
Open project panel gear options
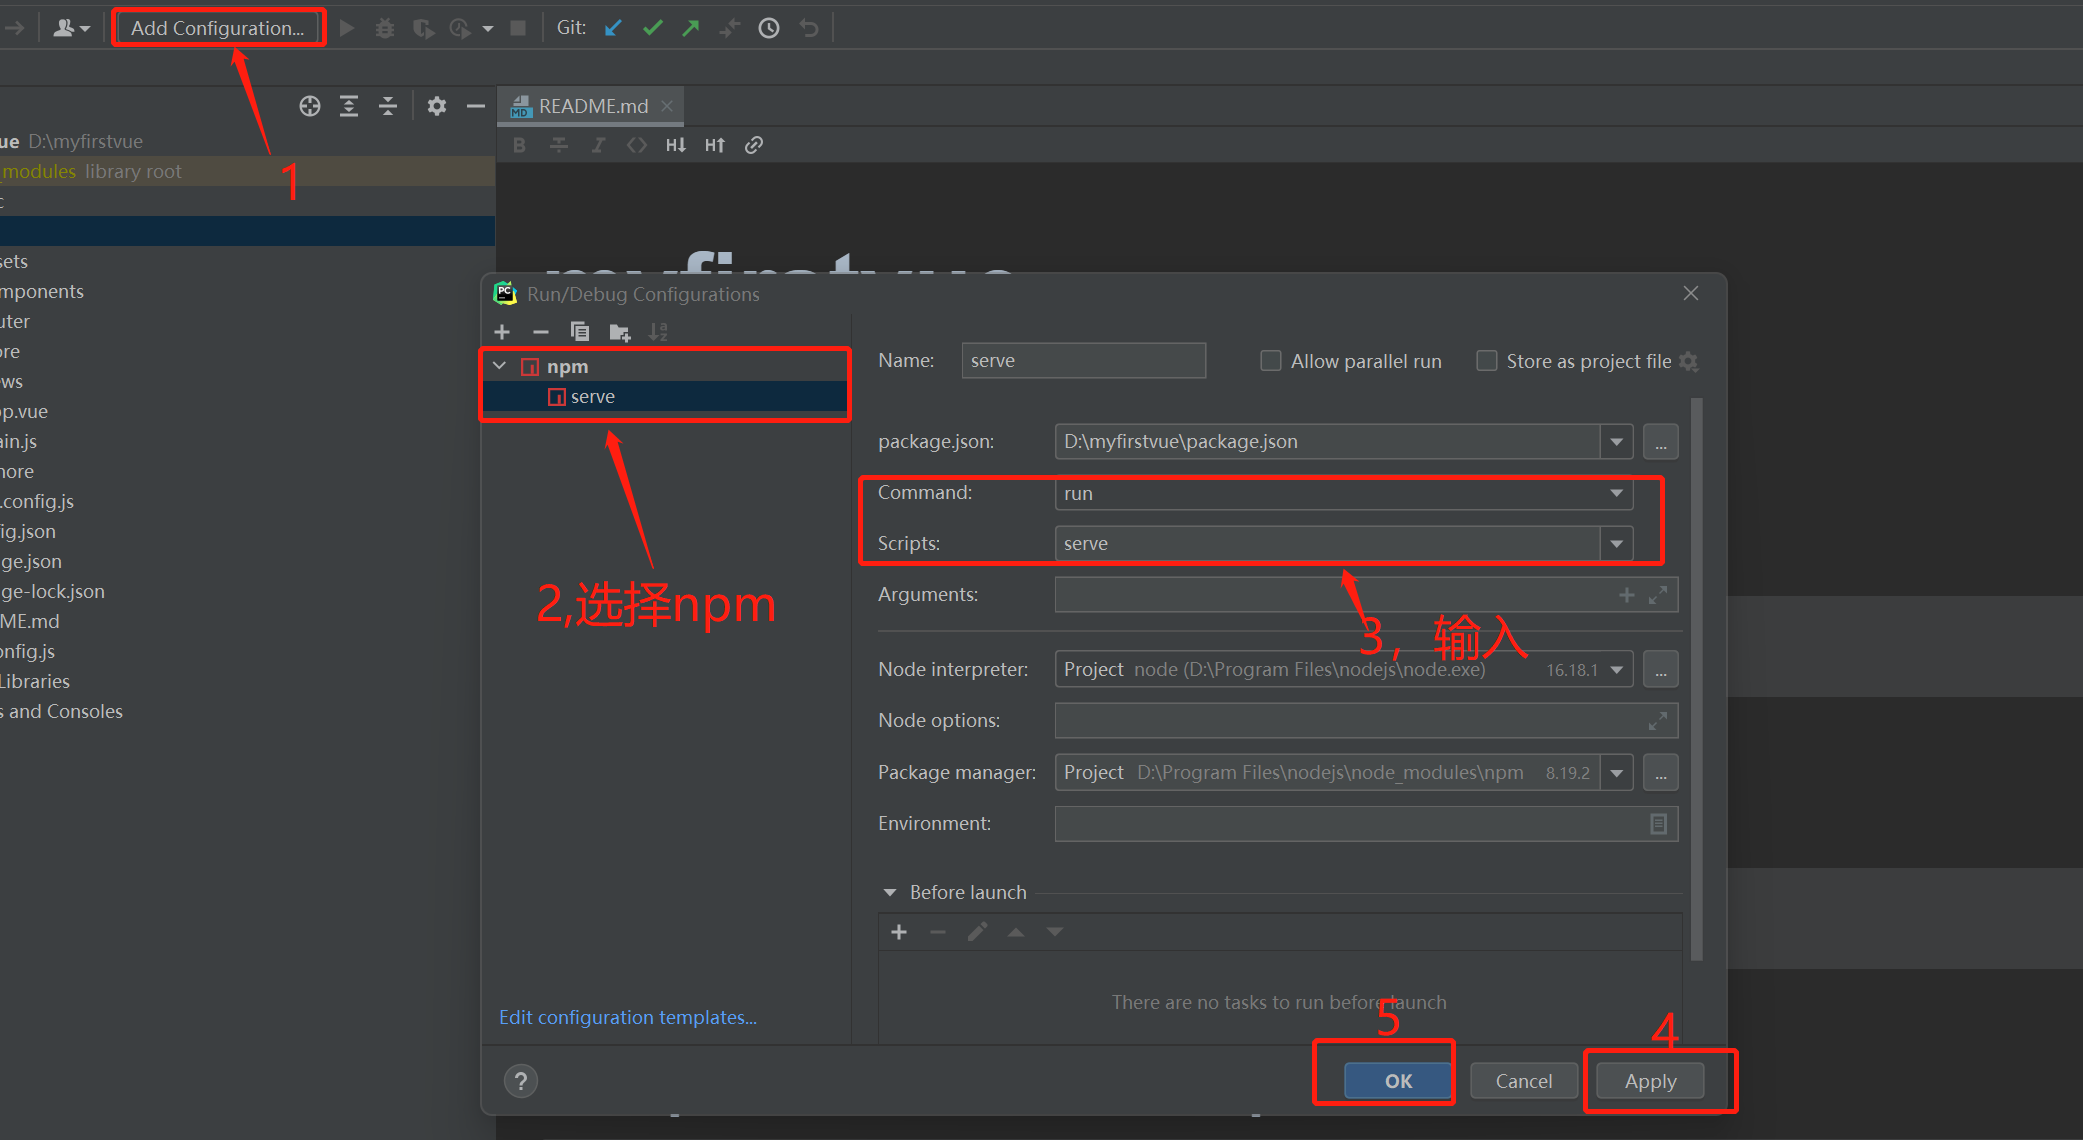[x=437, y=106]
